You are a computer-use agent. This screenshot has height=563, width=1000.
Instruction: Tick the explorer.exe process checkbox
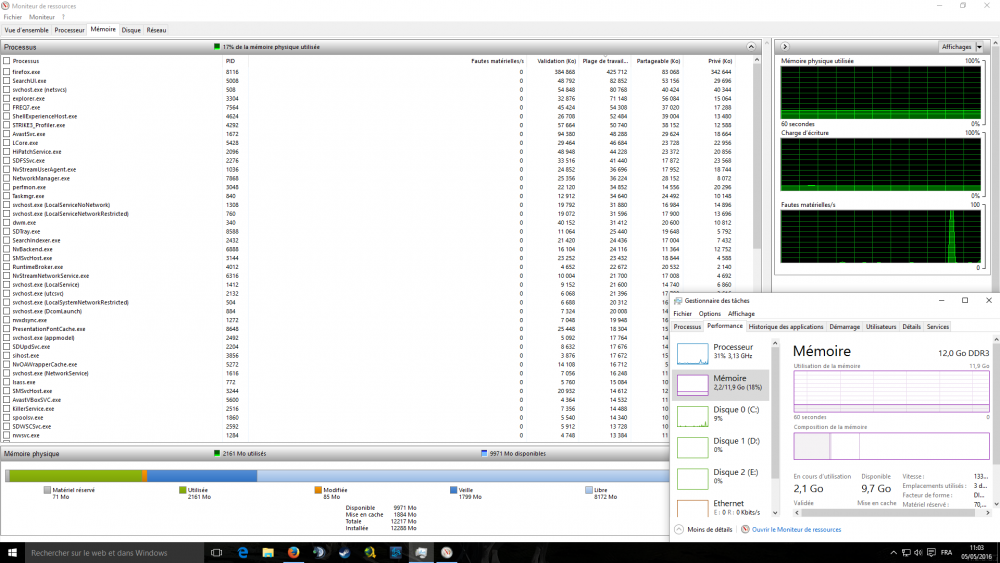7,99
